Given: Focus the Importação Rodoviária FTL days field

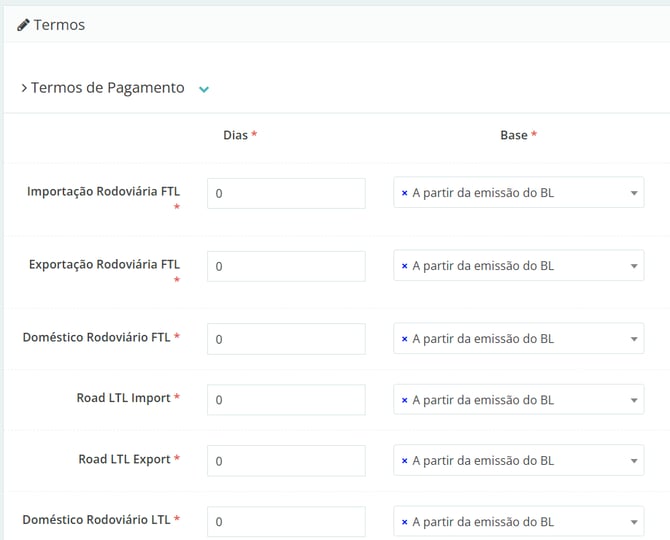Looking at the screenshot, I should (x=286, y=193).
